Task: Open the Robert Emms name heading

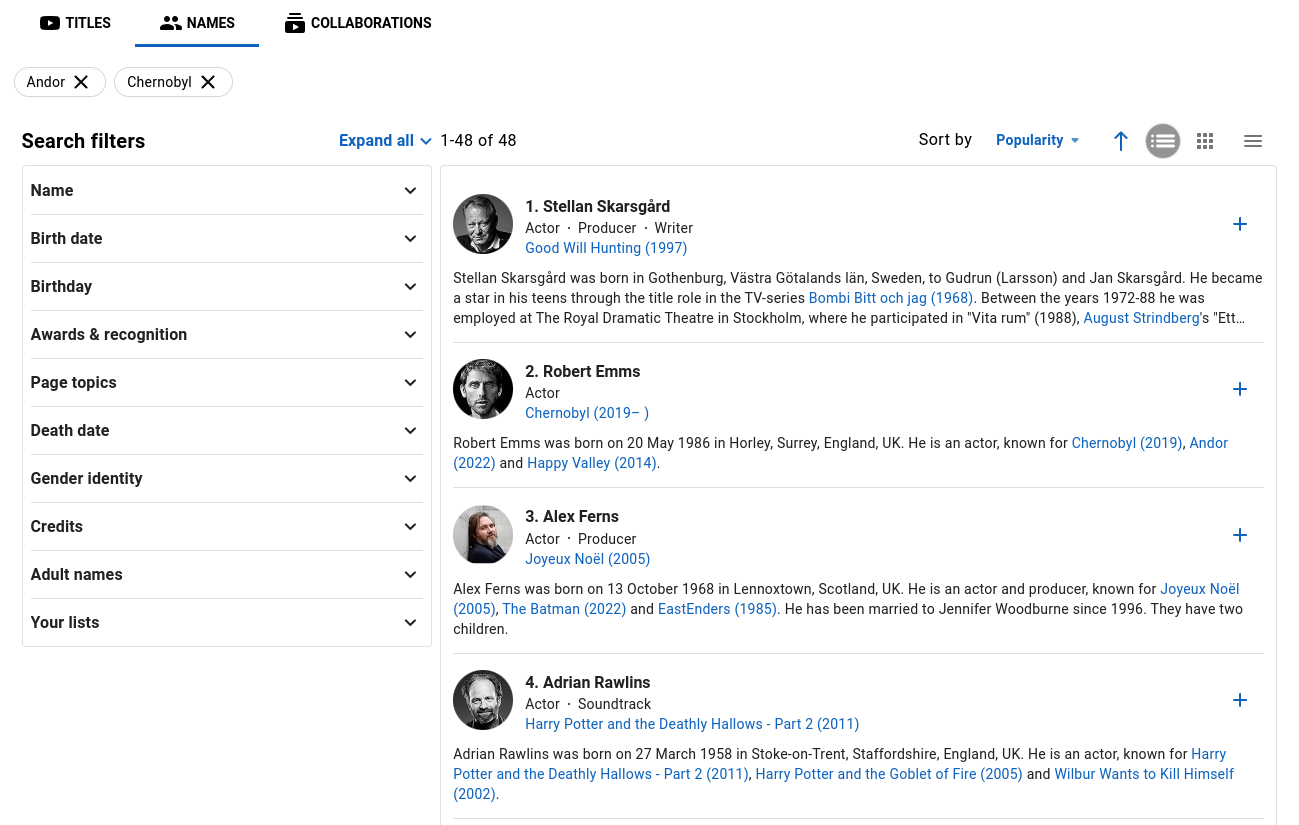Action: coord(583,371)
